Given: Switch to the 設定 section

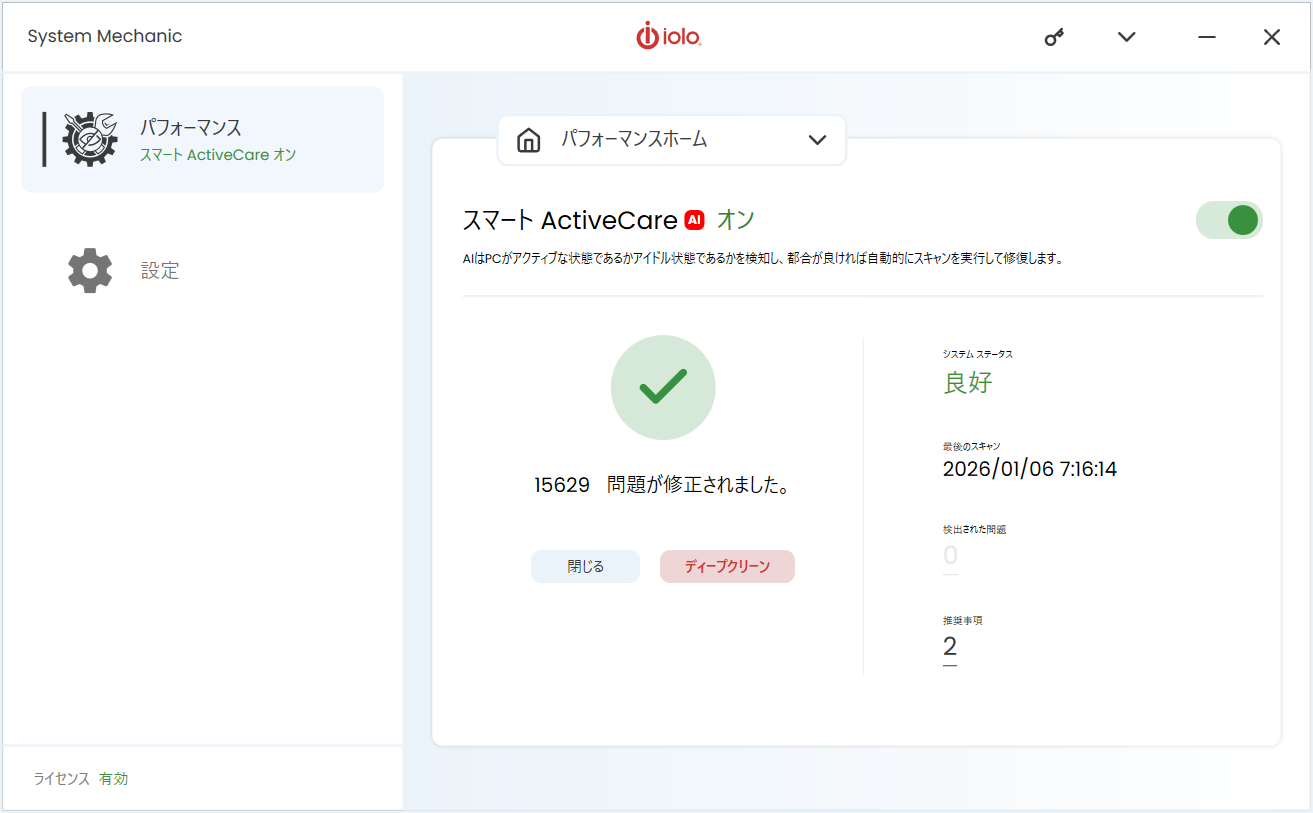Looking at the screenshot, I should click(x=159, y=270).
